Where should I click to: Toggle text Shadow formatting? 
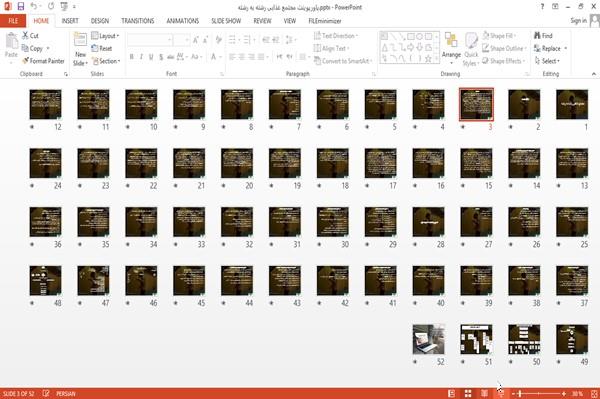pyautogui.click(x=161, y=57)
